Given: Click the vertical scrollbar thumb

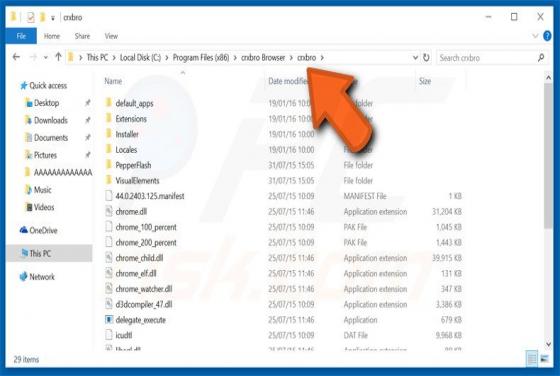Looking at the screenshot, I should tap(548, 156).
